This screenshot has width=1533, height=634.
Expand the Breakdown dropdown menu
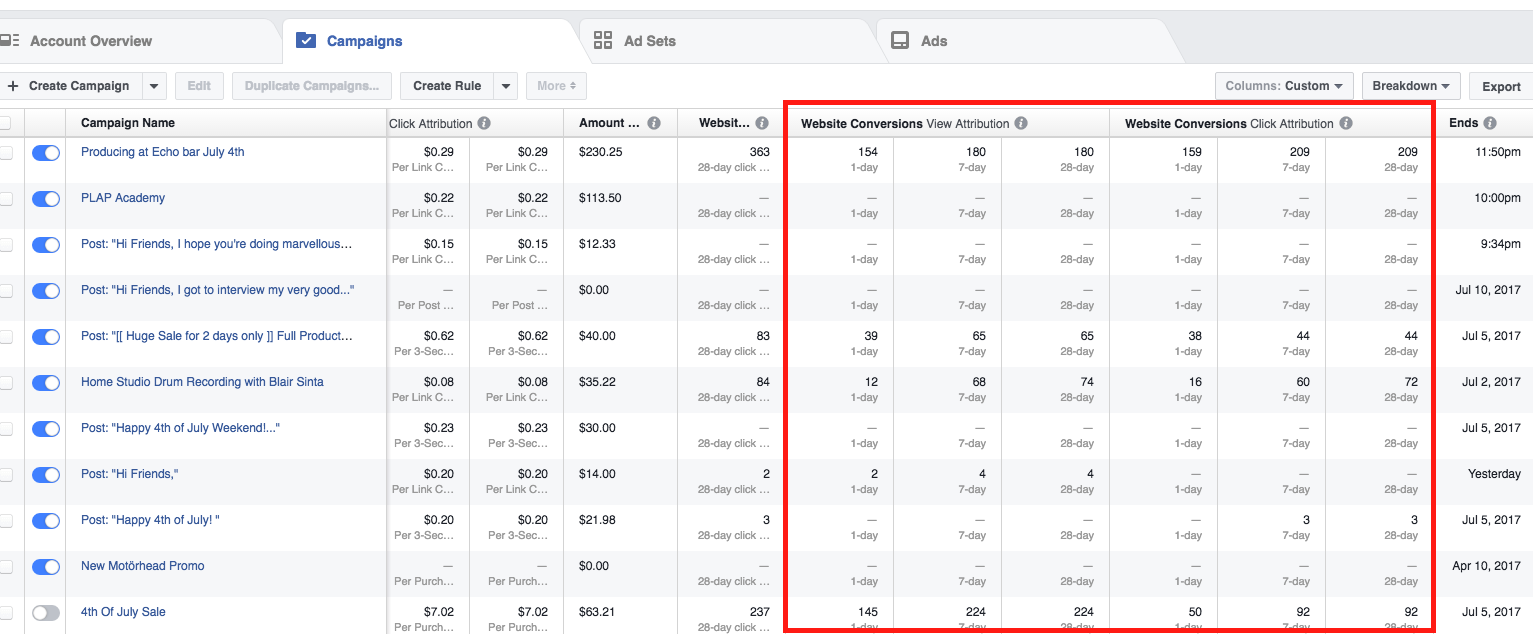[1411, 86]
